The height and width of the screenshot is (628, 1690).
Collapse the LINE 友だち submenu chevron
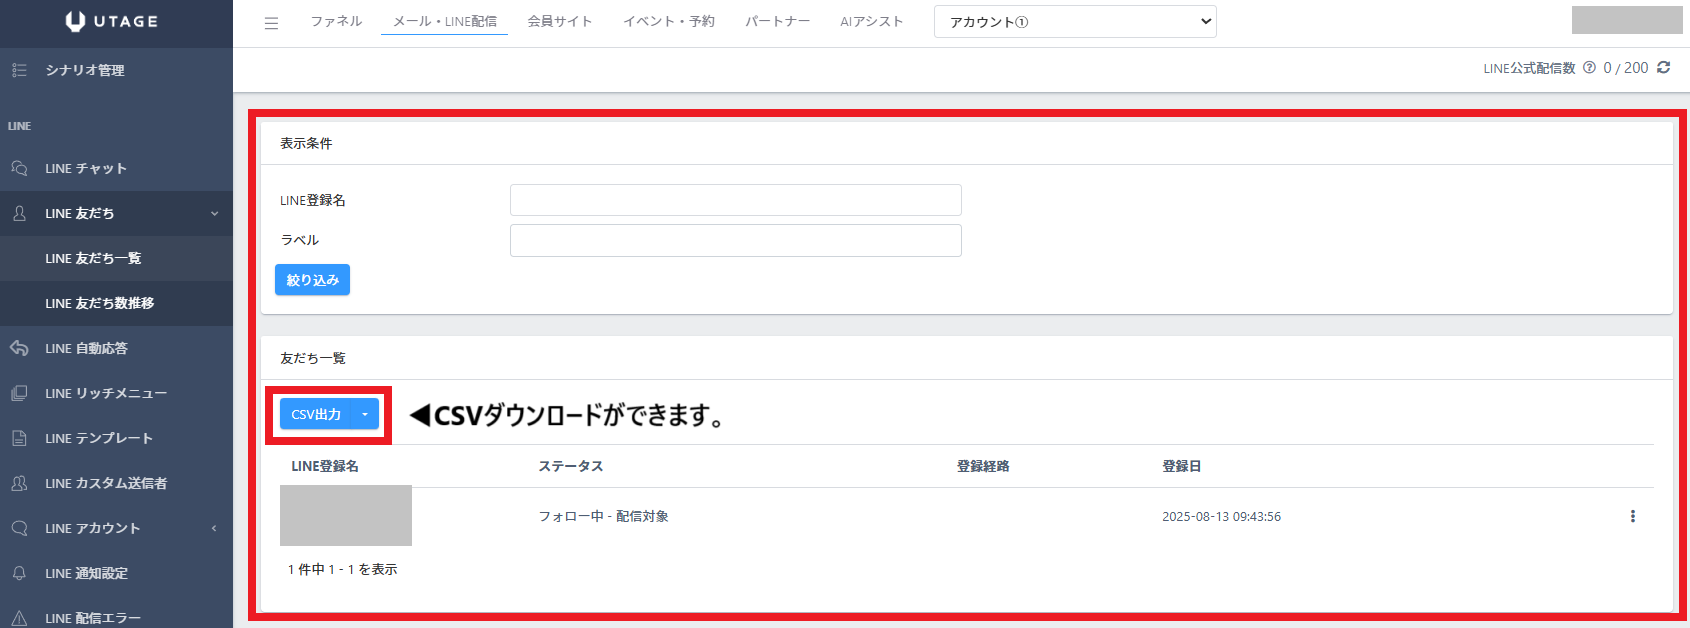click(214, 213)
